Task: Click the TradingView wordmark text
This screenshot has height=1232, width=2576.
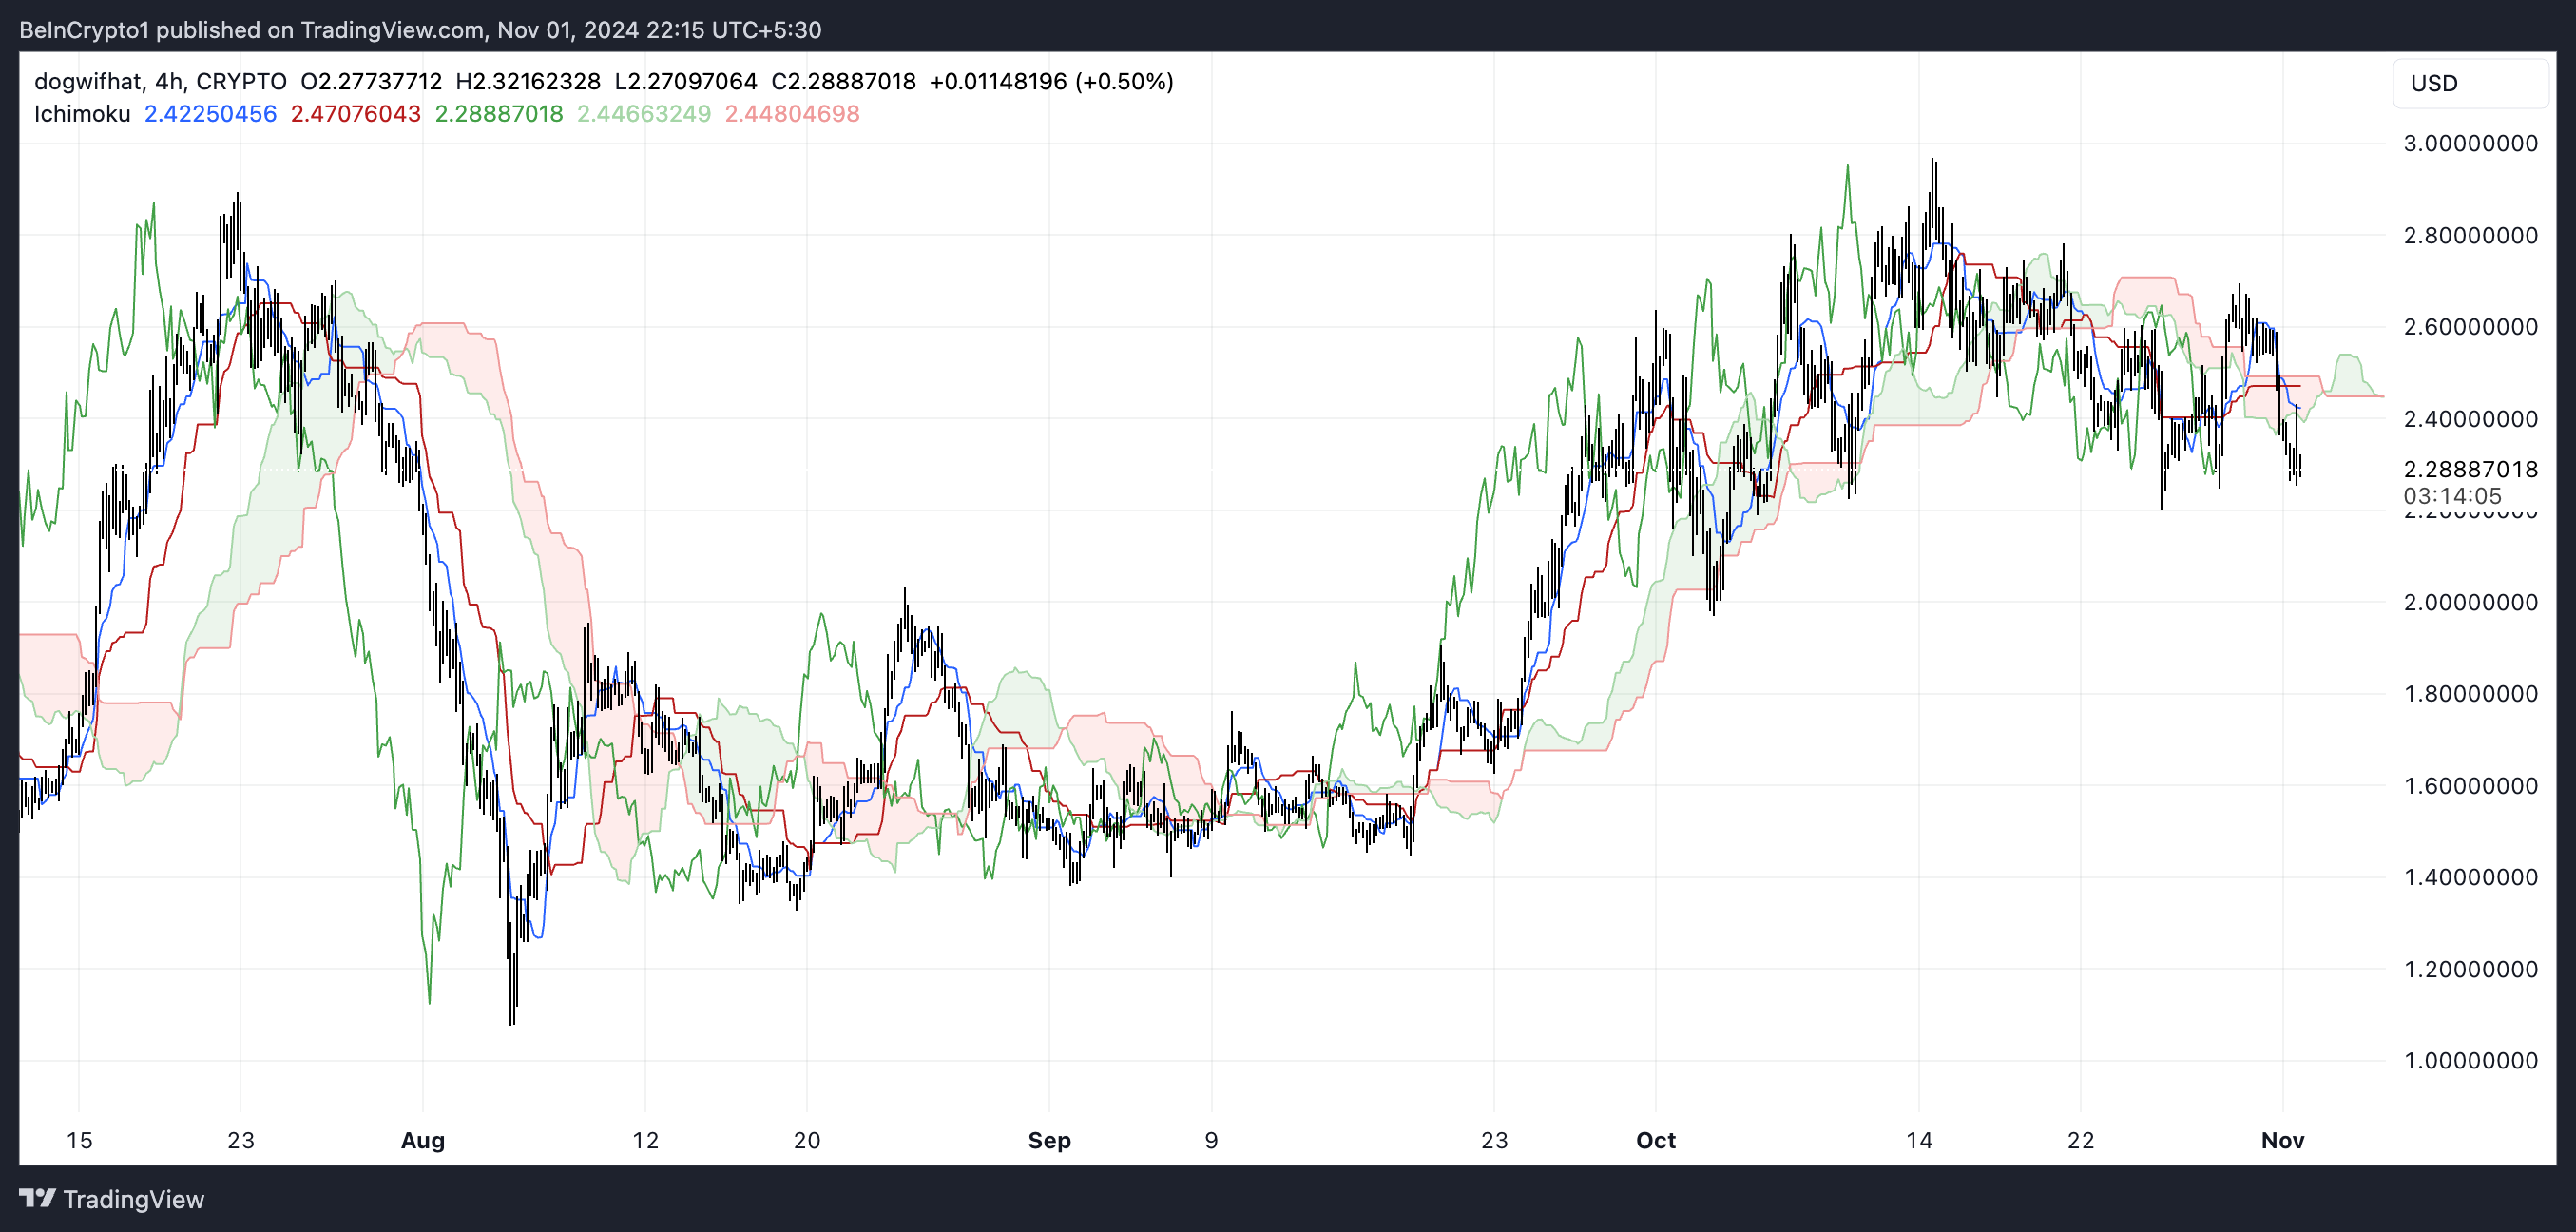Action: coord(133,1199)
